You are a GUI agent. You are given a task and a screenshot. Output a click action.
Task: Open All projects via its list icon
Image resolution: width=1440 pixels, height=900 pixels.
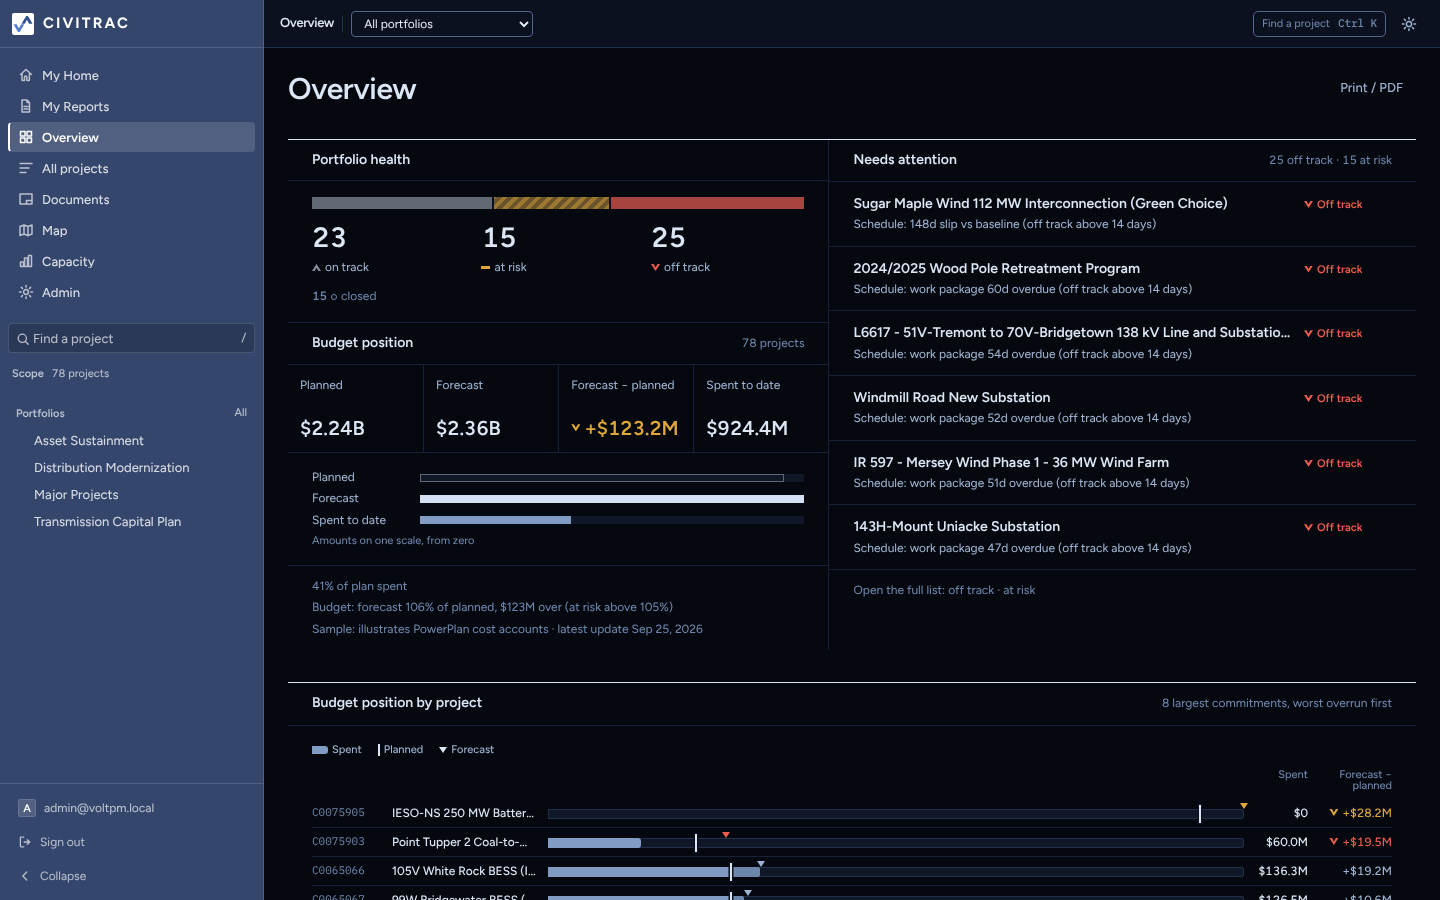(x=26, y=168)
